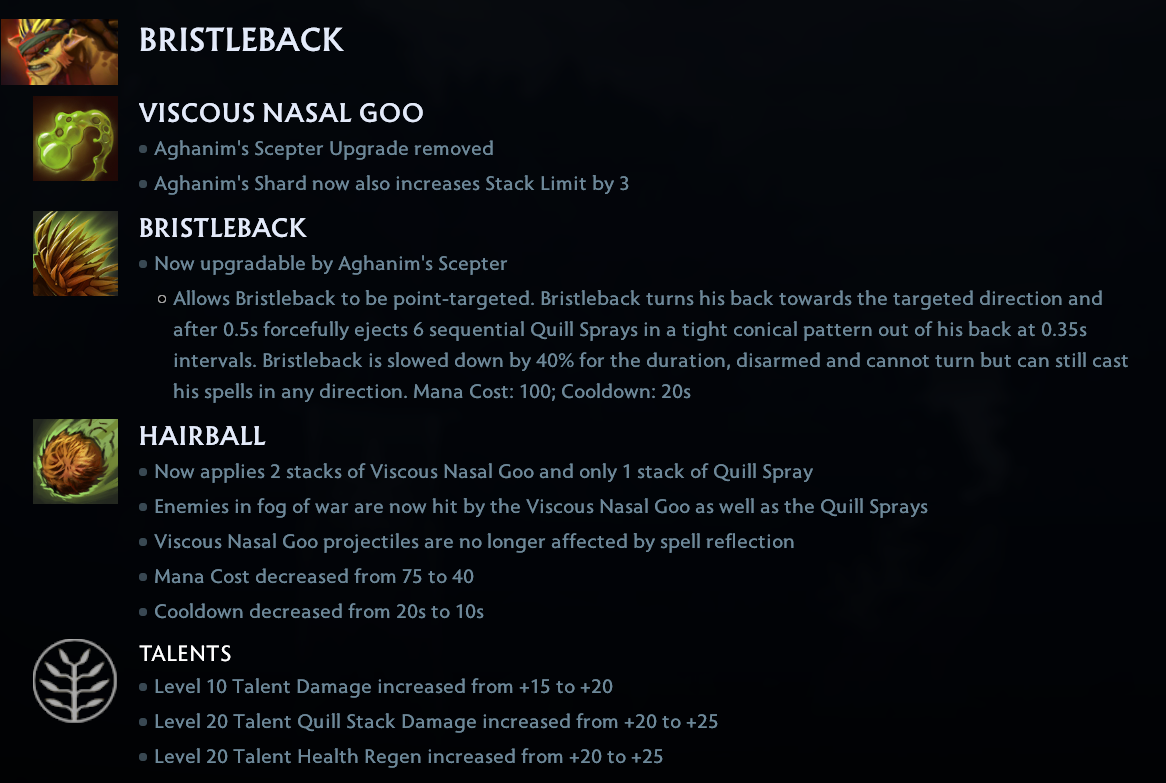Select the Bristleback passive ability icon
Image resolution: width=1166 pixels, height=783 pixels.
[x=76, y=253]
